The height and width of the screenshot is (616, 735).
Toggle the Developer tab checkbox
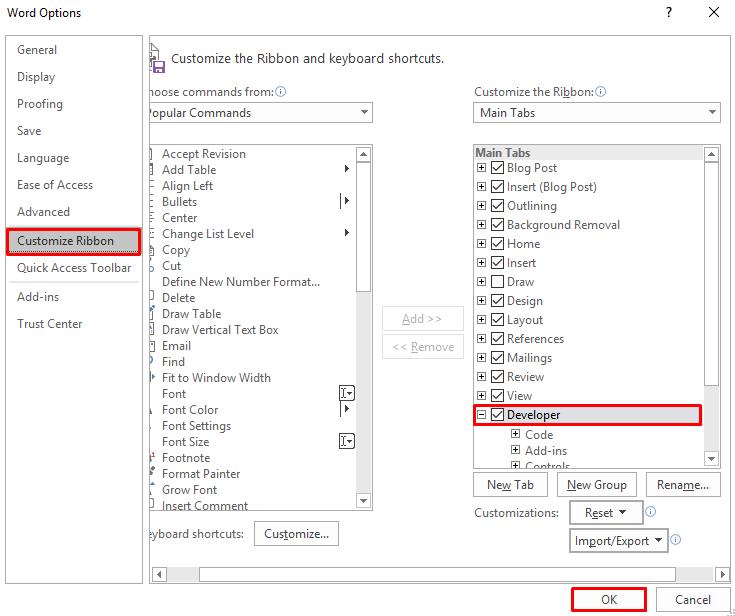497,414
